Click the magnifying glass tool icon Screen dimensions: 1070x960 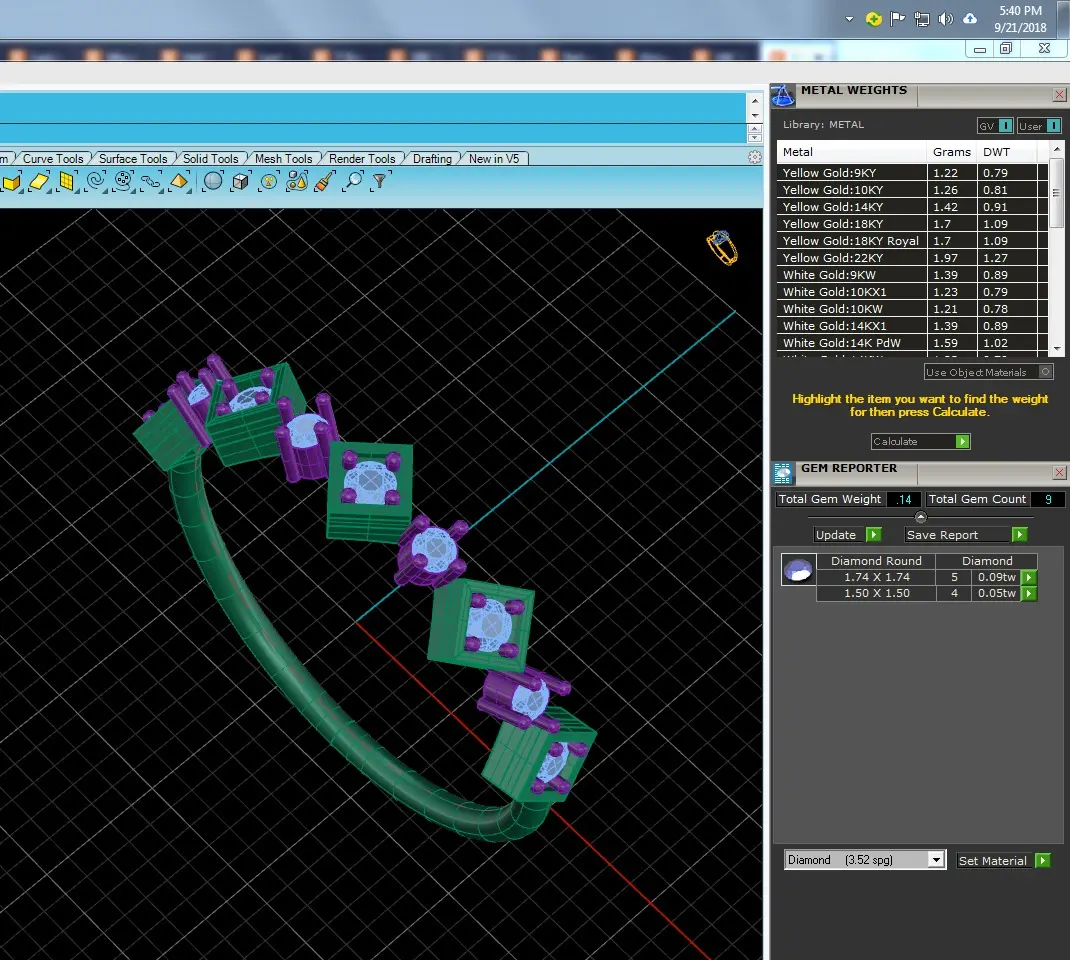pos(353,181)
